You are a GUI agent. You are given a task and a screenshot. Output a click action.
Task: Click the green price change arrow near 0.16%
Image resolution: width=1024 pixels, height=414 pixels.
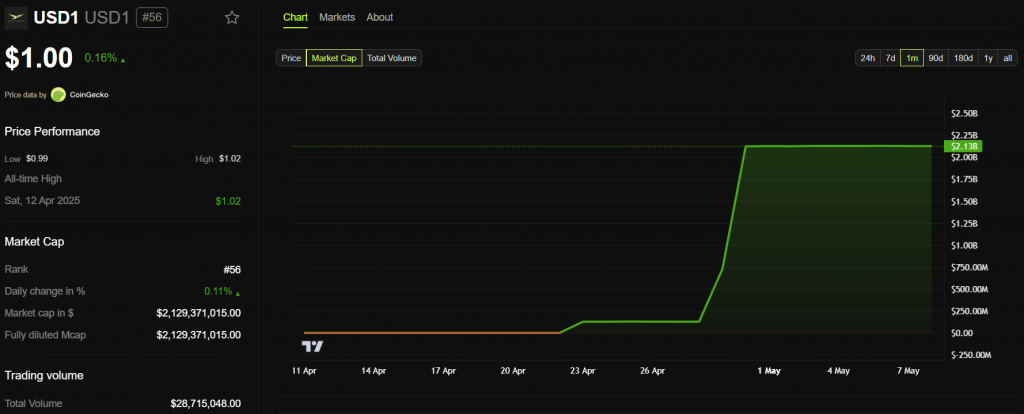[123, 59]
